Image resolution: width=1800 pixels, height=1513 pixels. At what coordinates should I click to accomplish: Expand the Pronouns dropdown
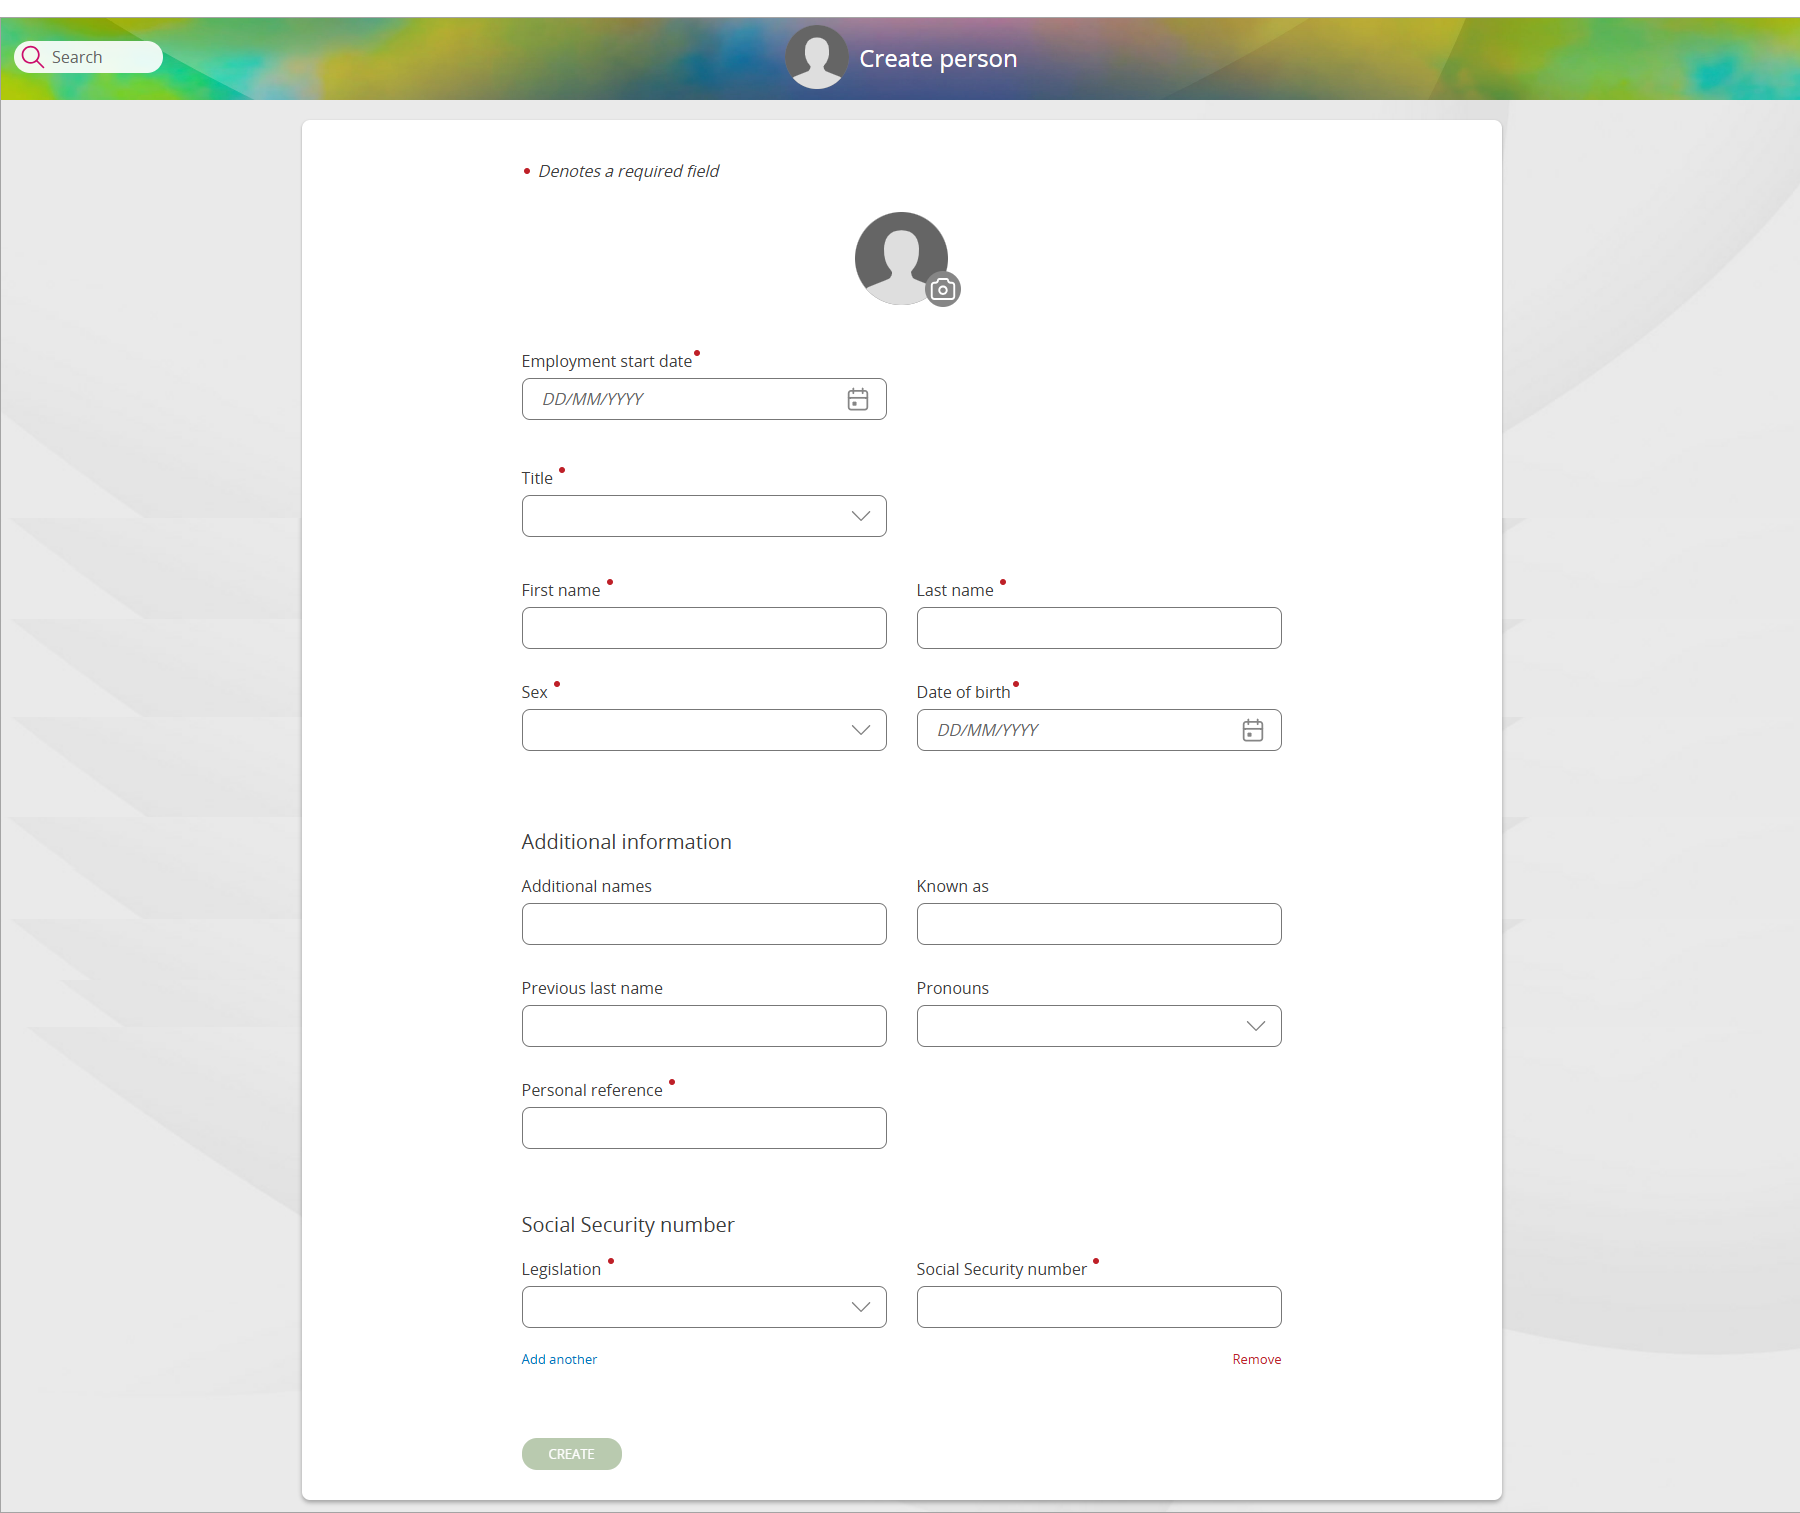(1098, 1026)
